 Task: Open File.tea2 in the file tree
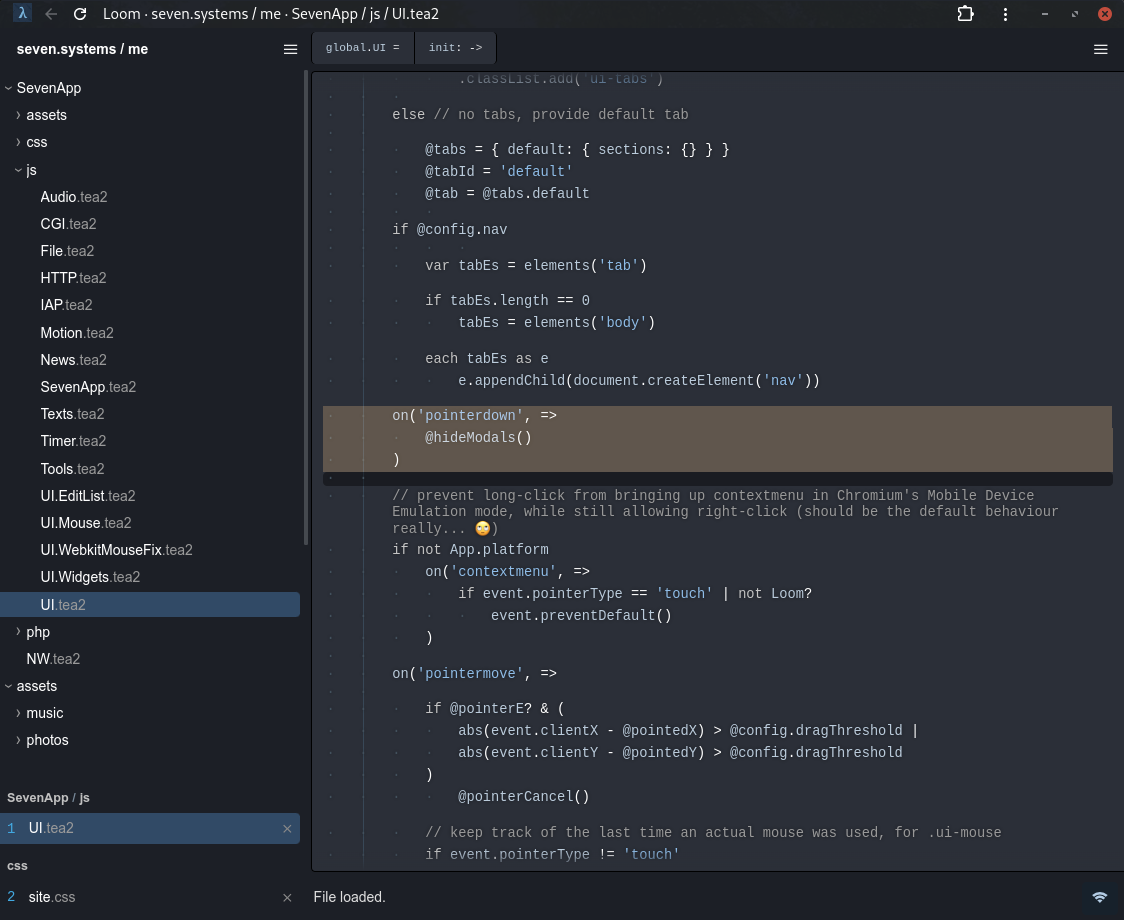(67, 251)
